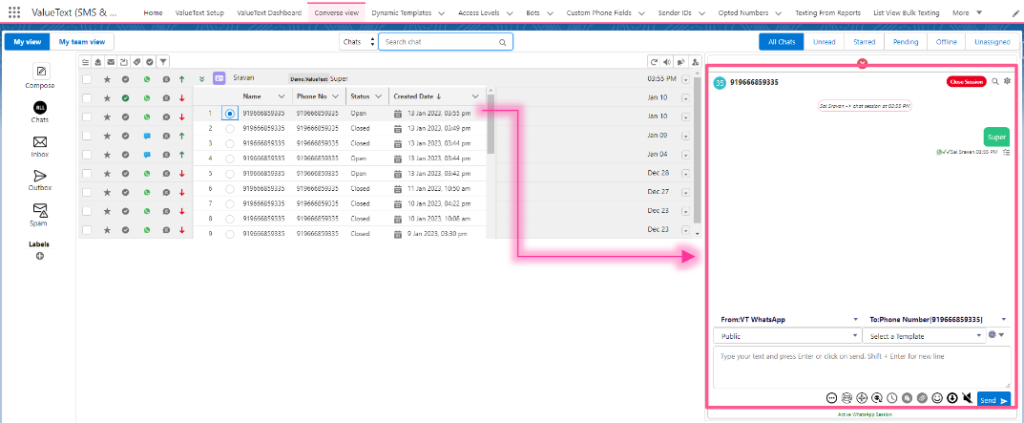The width and height of the screenshot is (1024, 423).
Task: Switch to the My team view tab
Action: (x=81, y=42)
